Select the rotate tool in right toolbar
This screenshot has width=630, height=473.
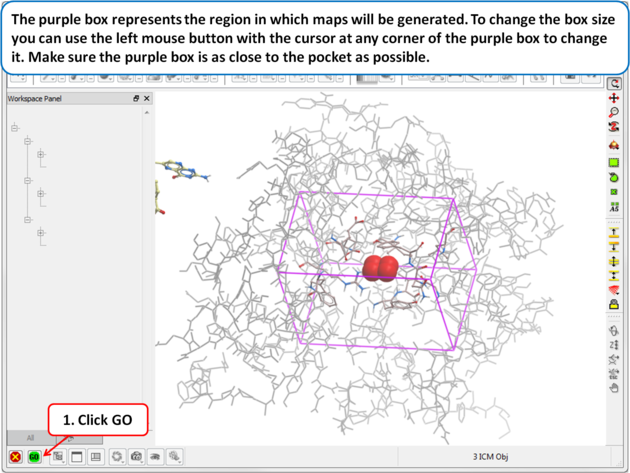click(614, 129)
